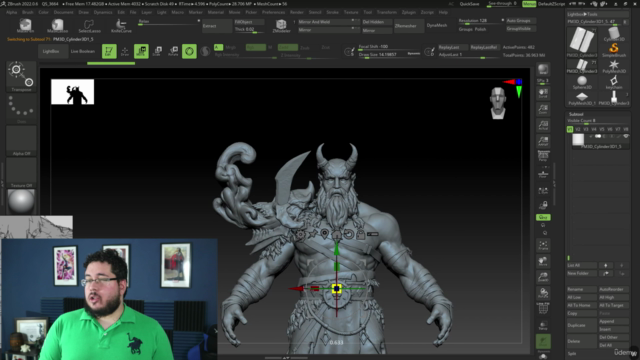Click the Scroll canvas icon
The image size is (640, 360).
tap(543, 93)
